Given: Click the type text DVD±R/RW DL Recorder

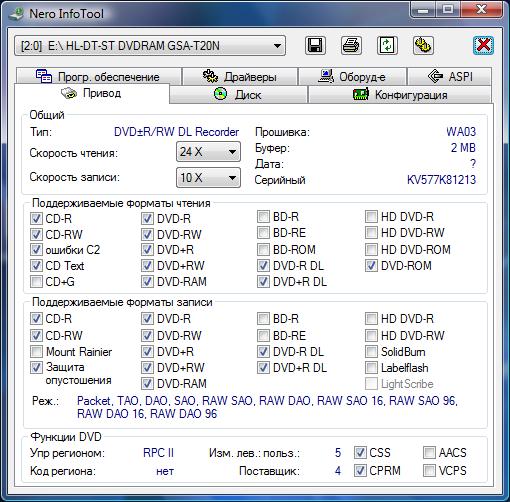Looking at the screenshot, I should coord(176,132).
